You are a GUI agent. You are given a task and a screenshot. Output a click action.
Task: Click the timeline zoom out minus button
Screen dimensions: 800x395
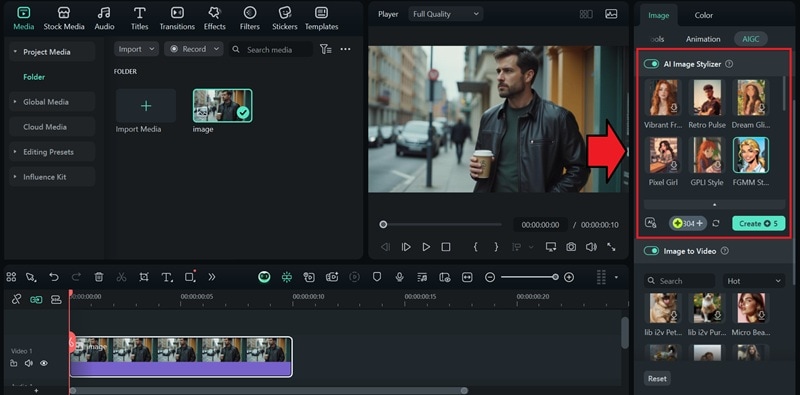[x=490, y=277]
